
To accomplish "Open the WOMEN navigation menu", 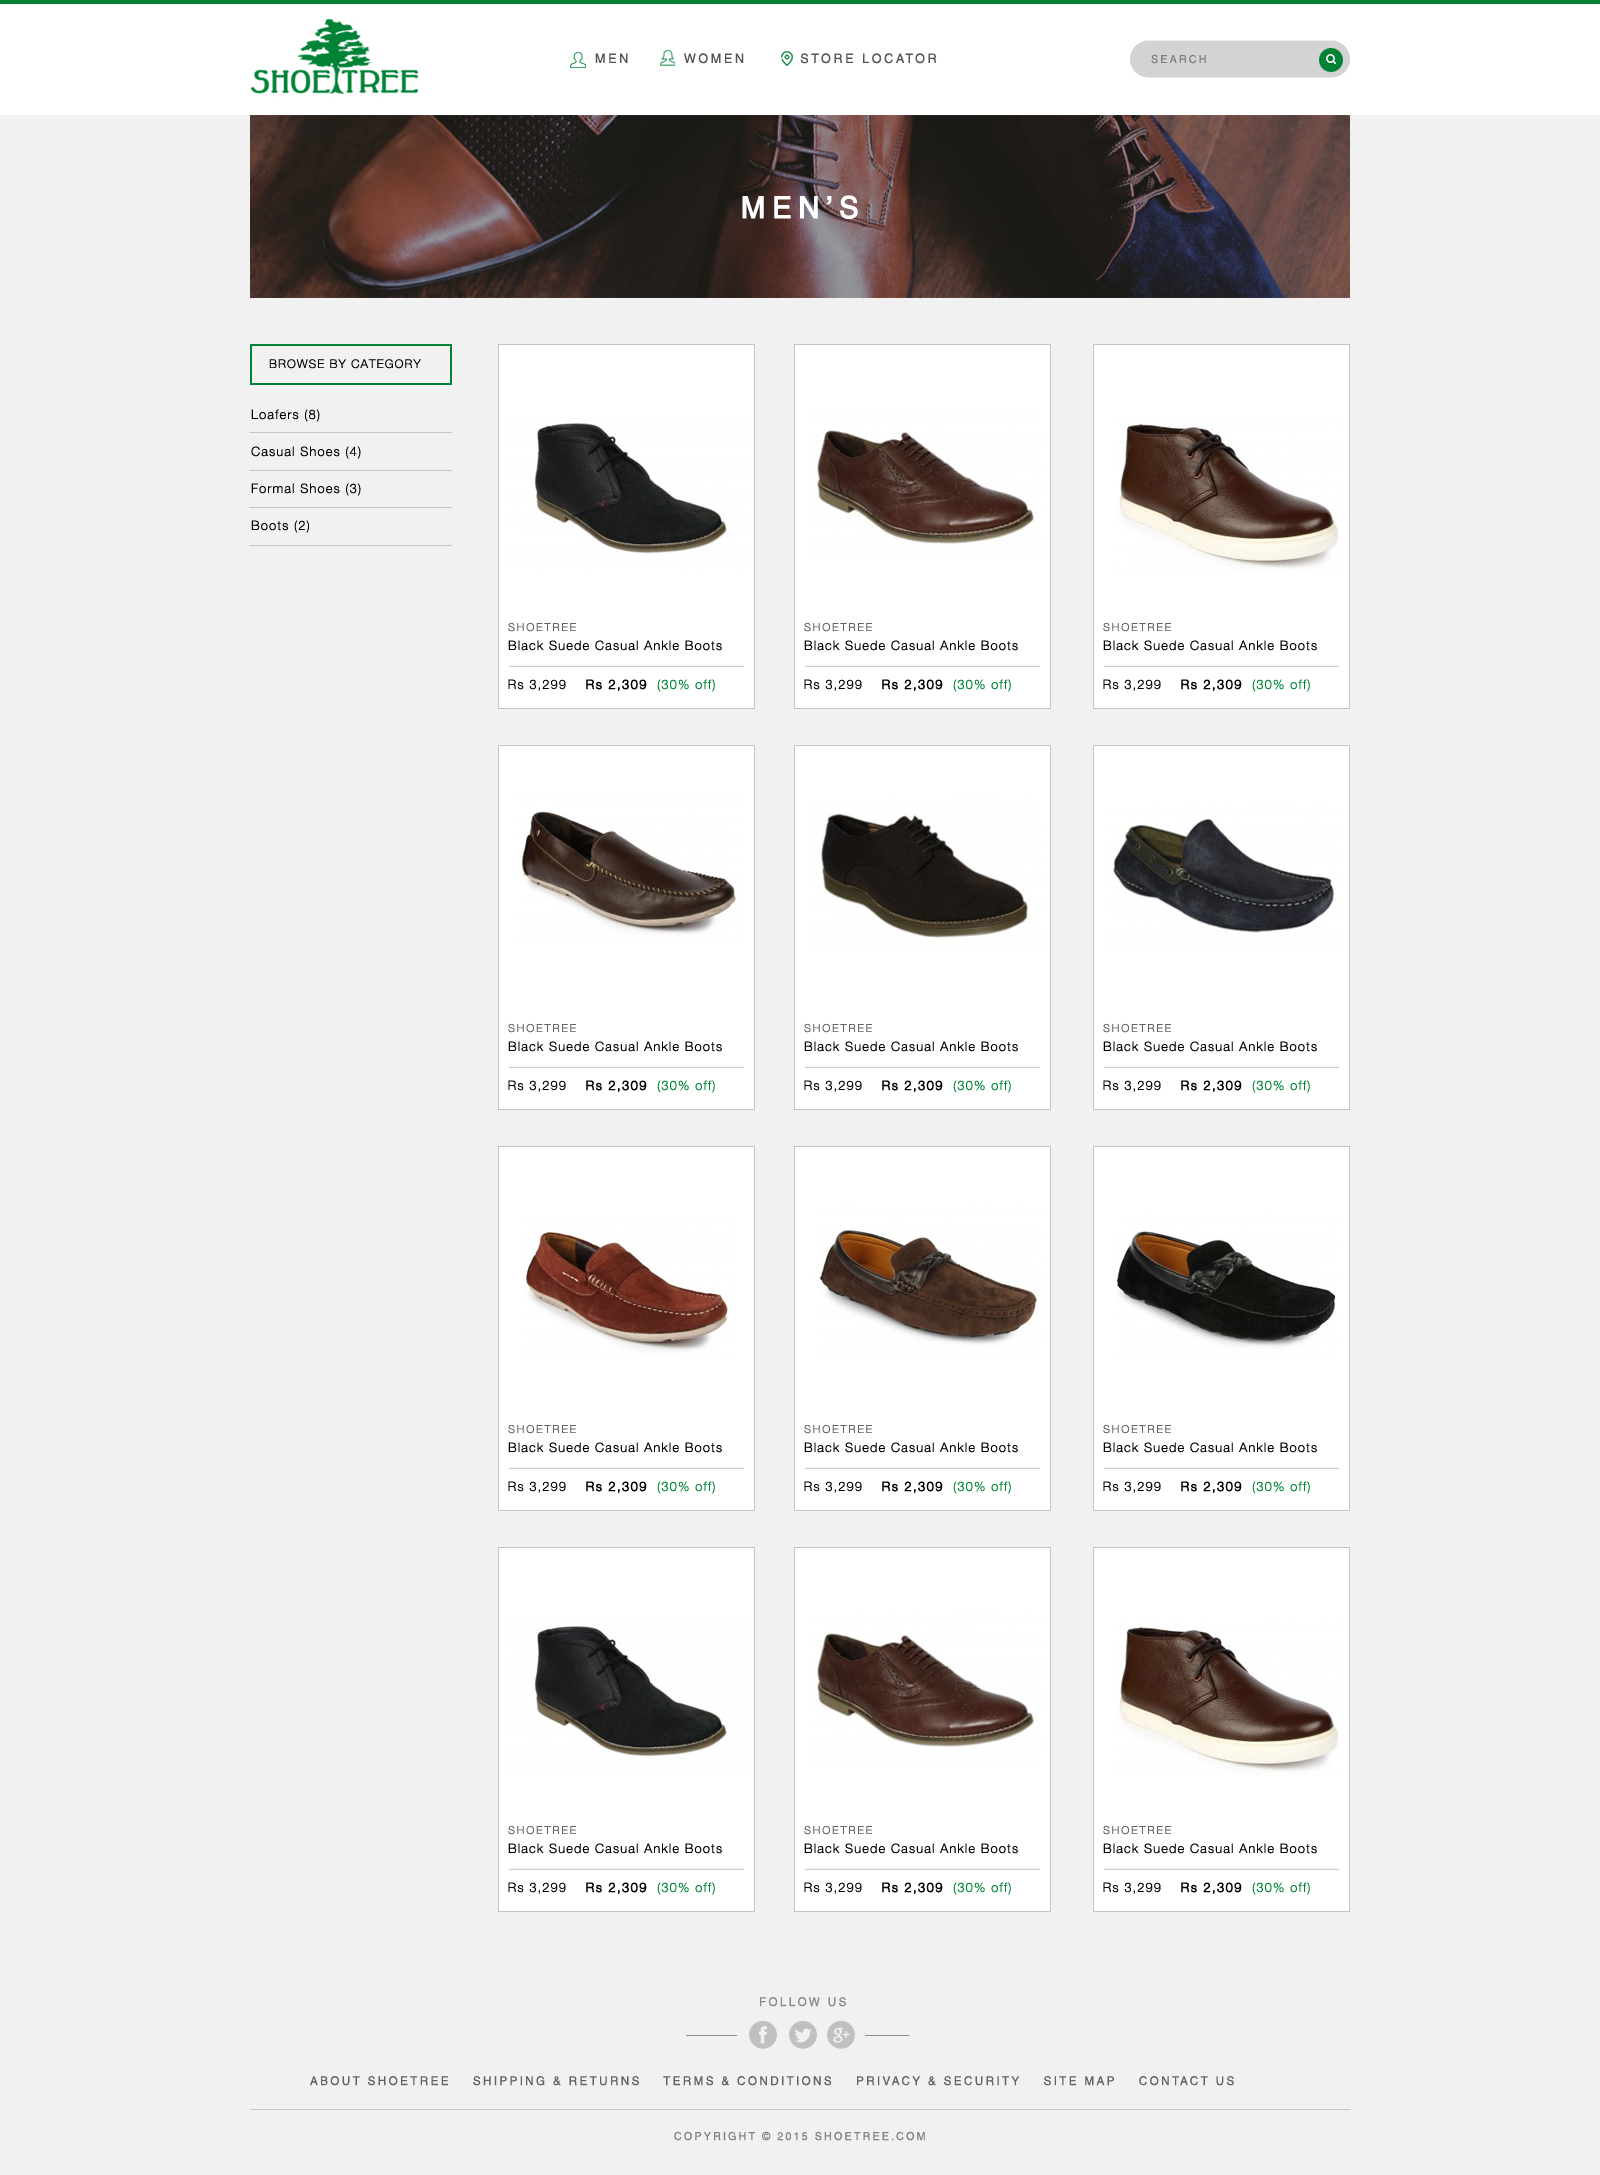I will click(x=714, y=59).
